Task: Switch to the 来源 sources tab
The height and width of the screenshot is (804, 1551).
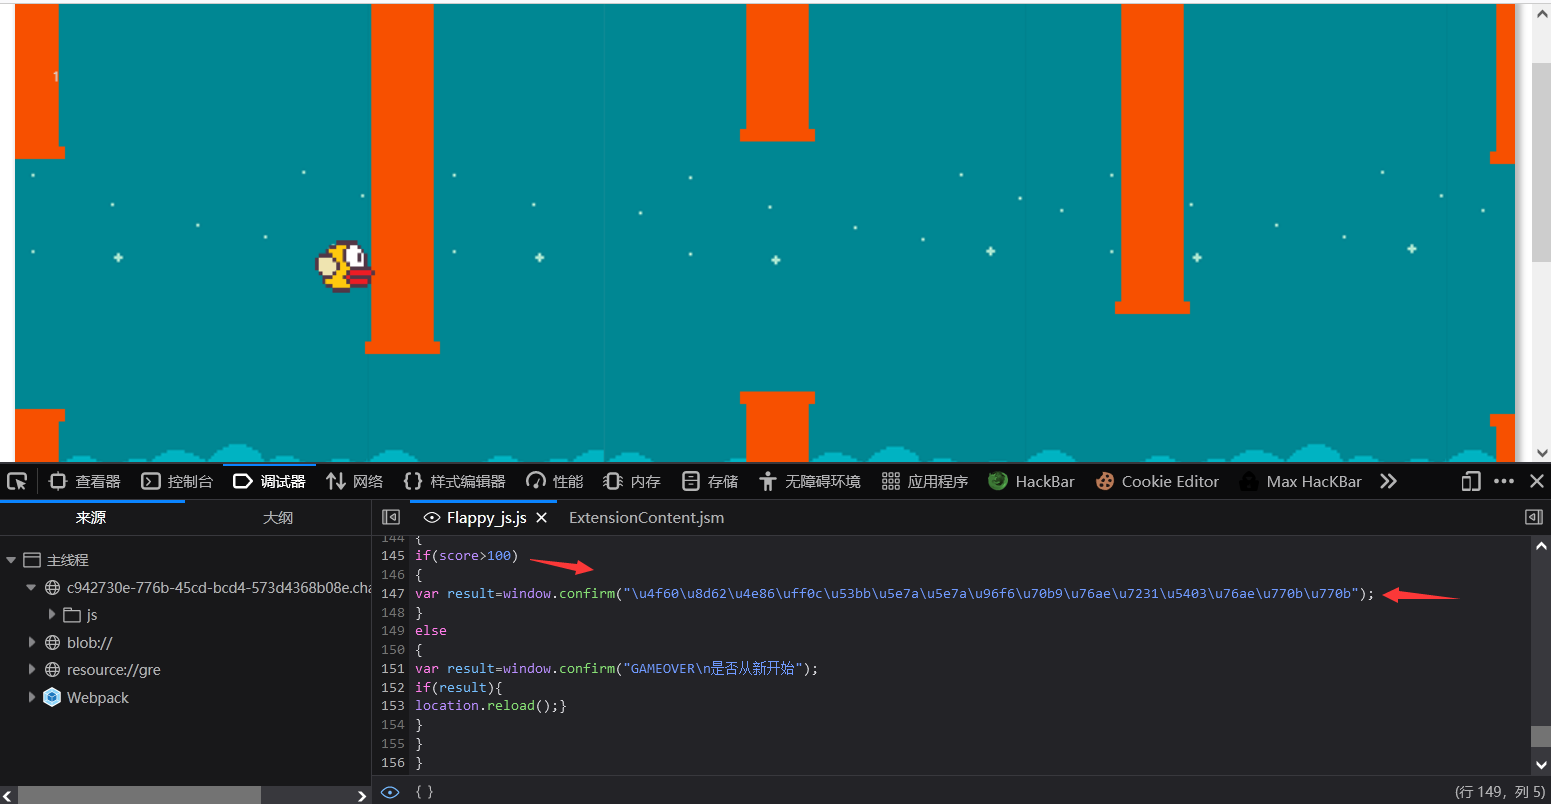Action: tap(91, 517)
